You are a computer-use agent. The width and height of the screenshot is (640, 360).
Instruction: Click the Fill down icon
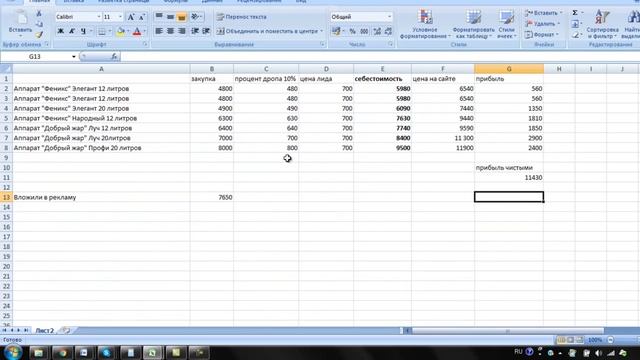click(575, 24)
